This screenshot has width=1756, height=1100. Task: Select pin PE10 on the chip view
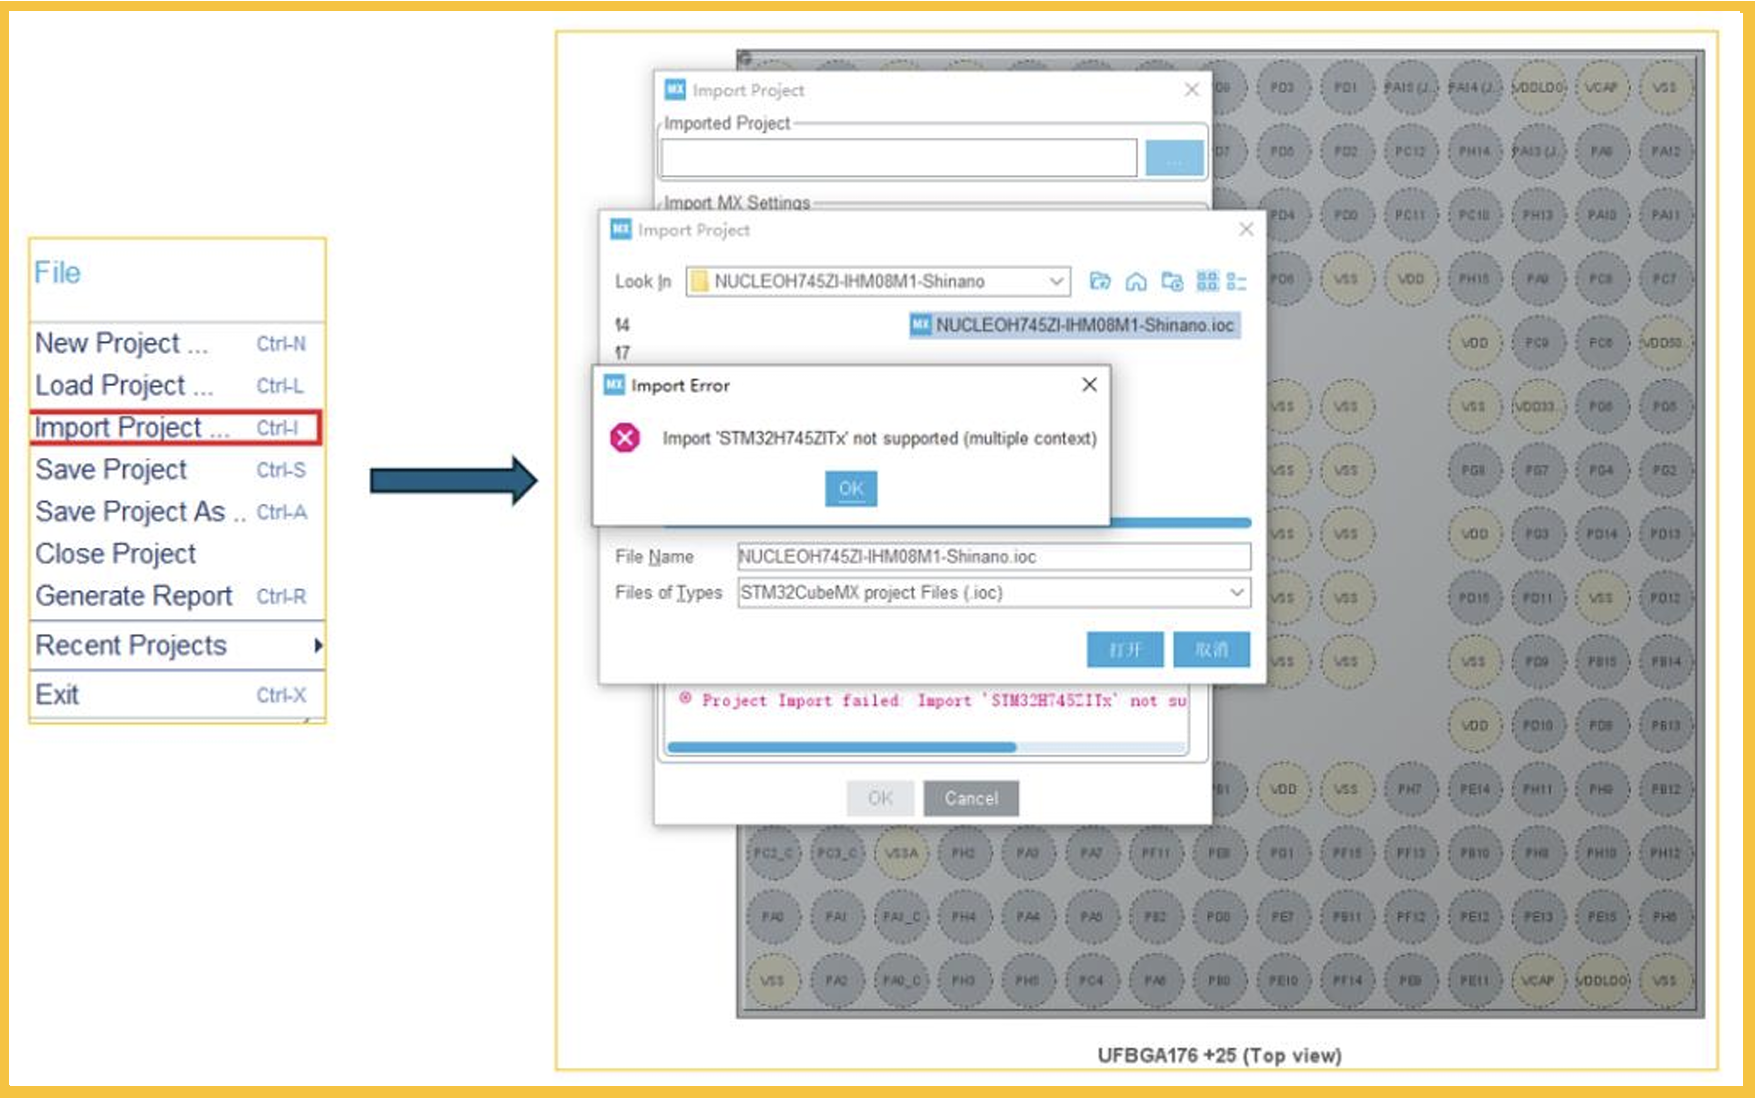tap(1282, 980)
